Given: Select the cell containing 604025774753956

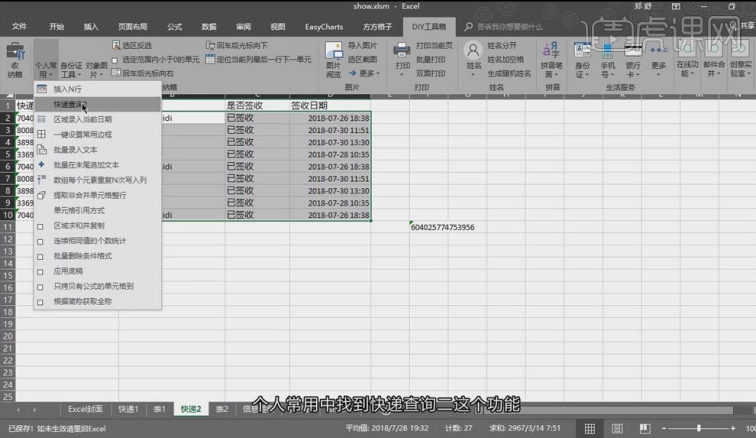Looking at the screenshot, I should [x=429, y=227].
